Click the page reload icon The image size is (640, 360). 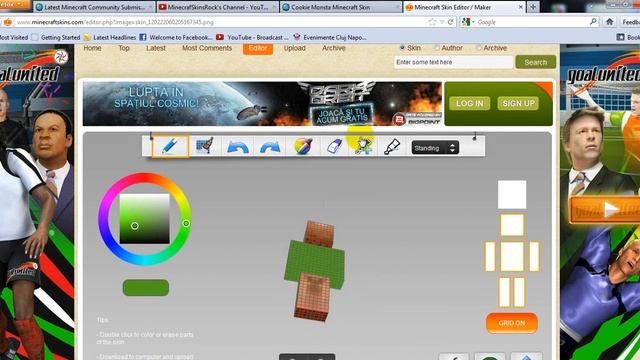pyautogui.click(x=450, y=22)
